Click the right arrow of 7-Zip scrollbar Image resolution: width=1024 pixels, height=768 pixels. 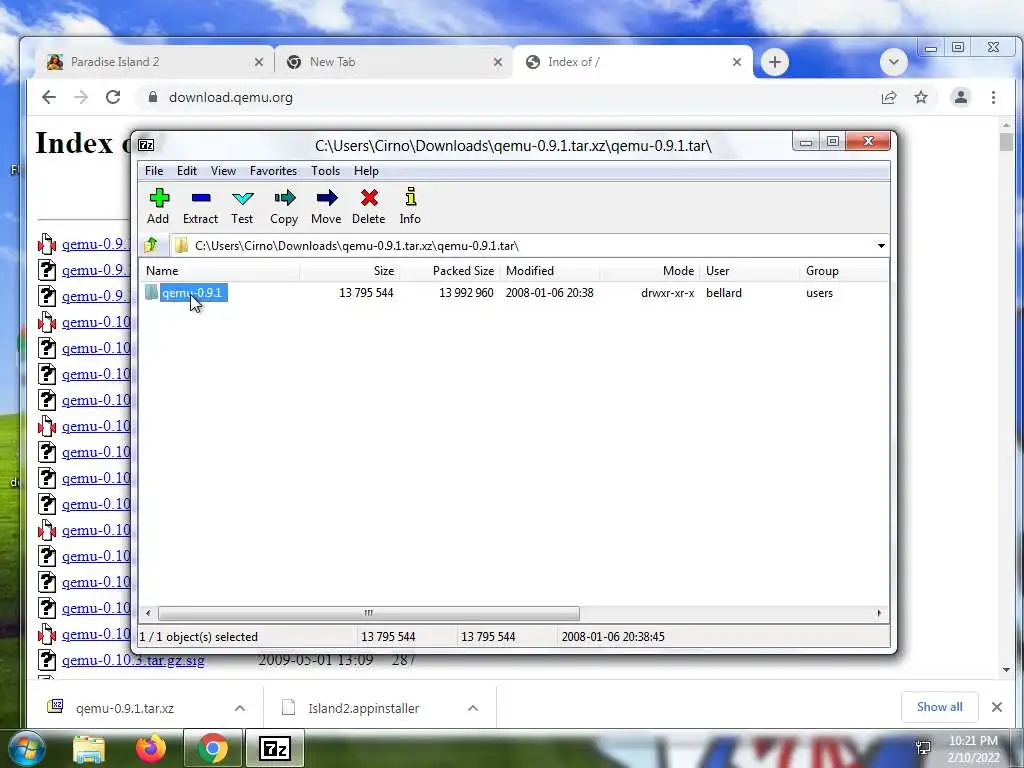pyautogui.click(x=879, y=613)
